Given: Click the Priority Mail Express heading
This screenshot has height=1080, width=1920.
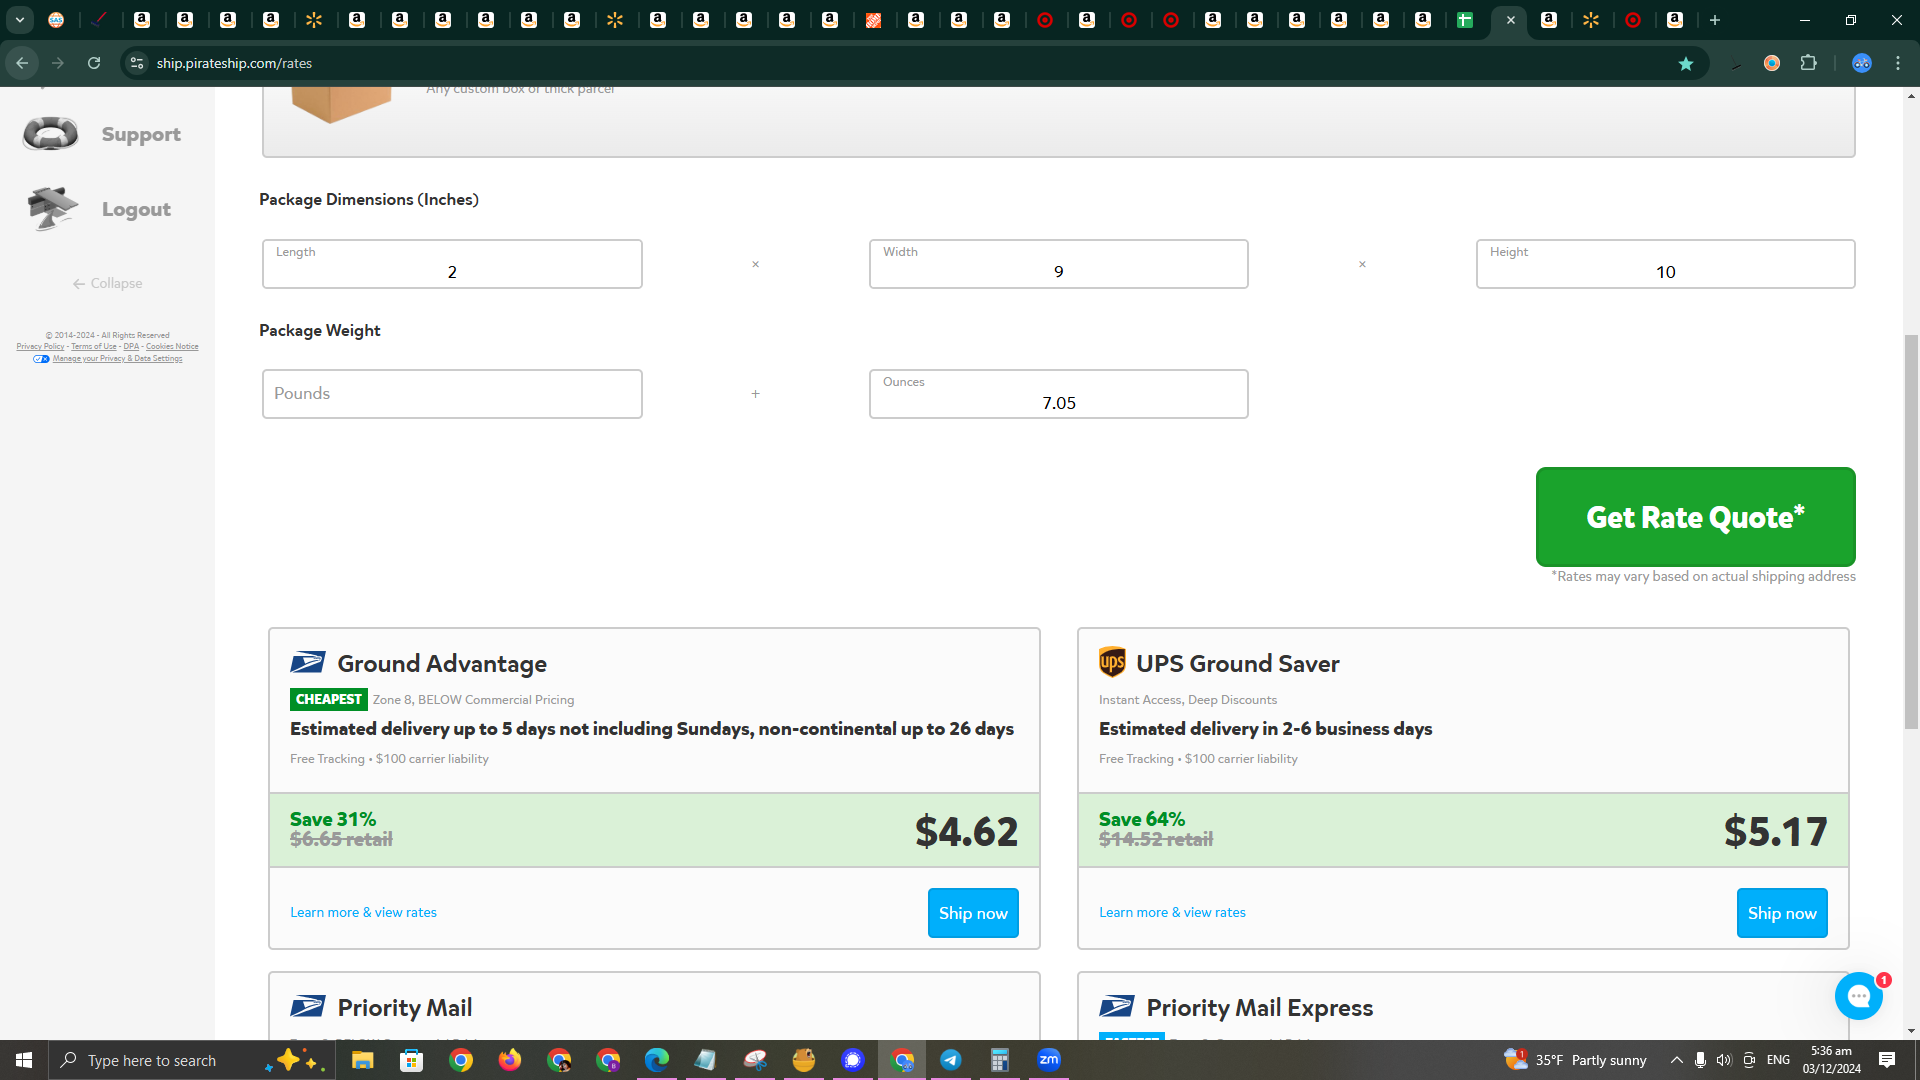Looking at the screenshot, I should (1259, 1007).
